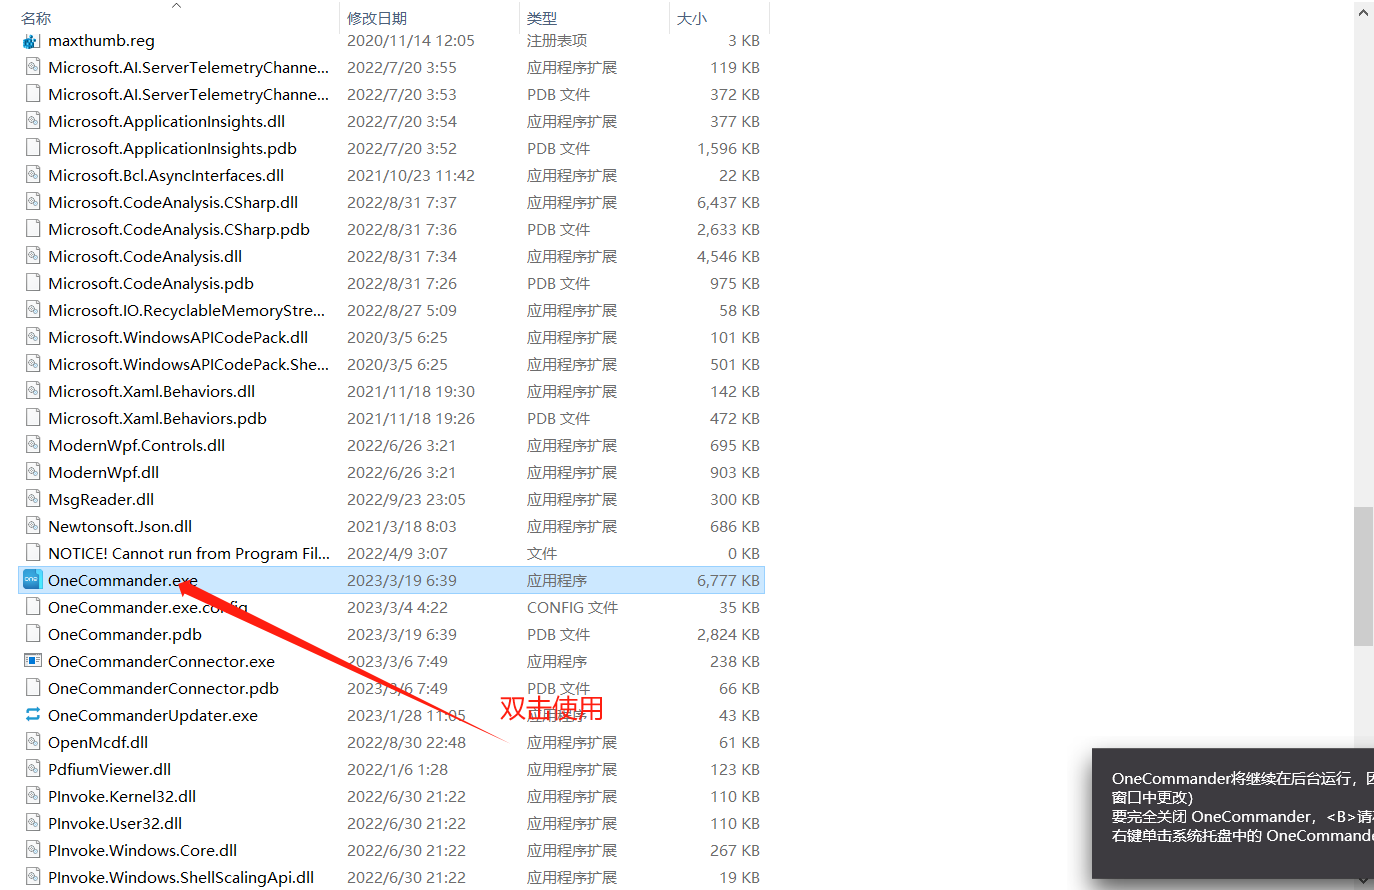Click the OpenMcdf.dll file icon
This screenshot has width=1374, height=890.
tap(32, 742)
